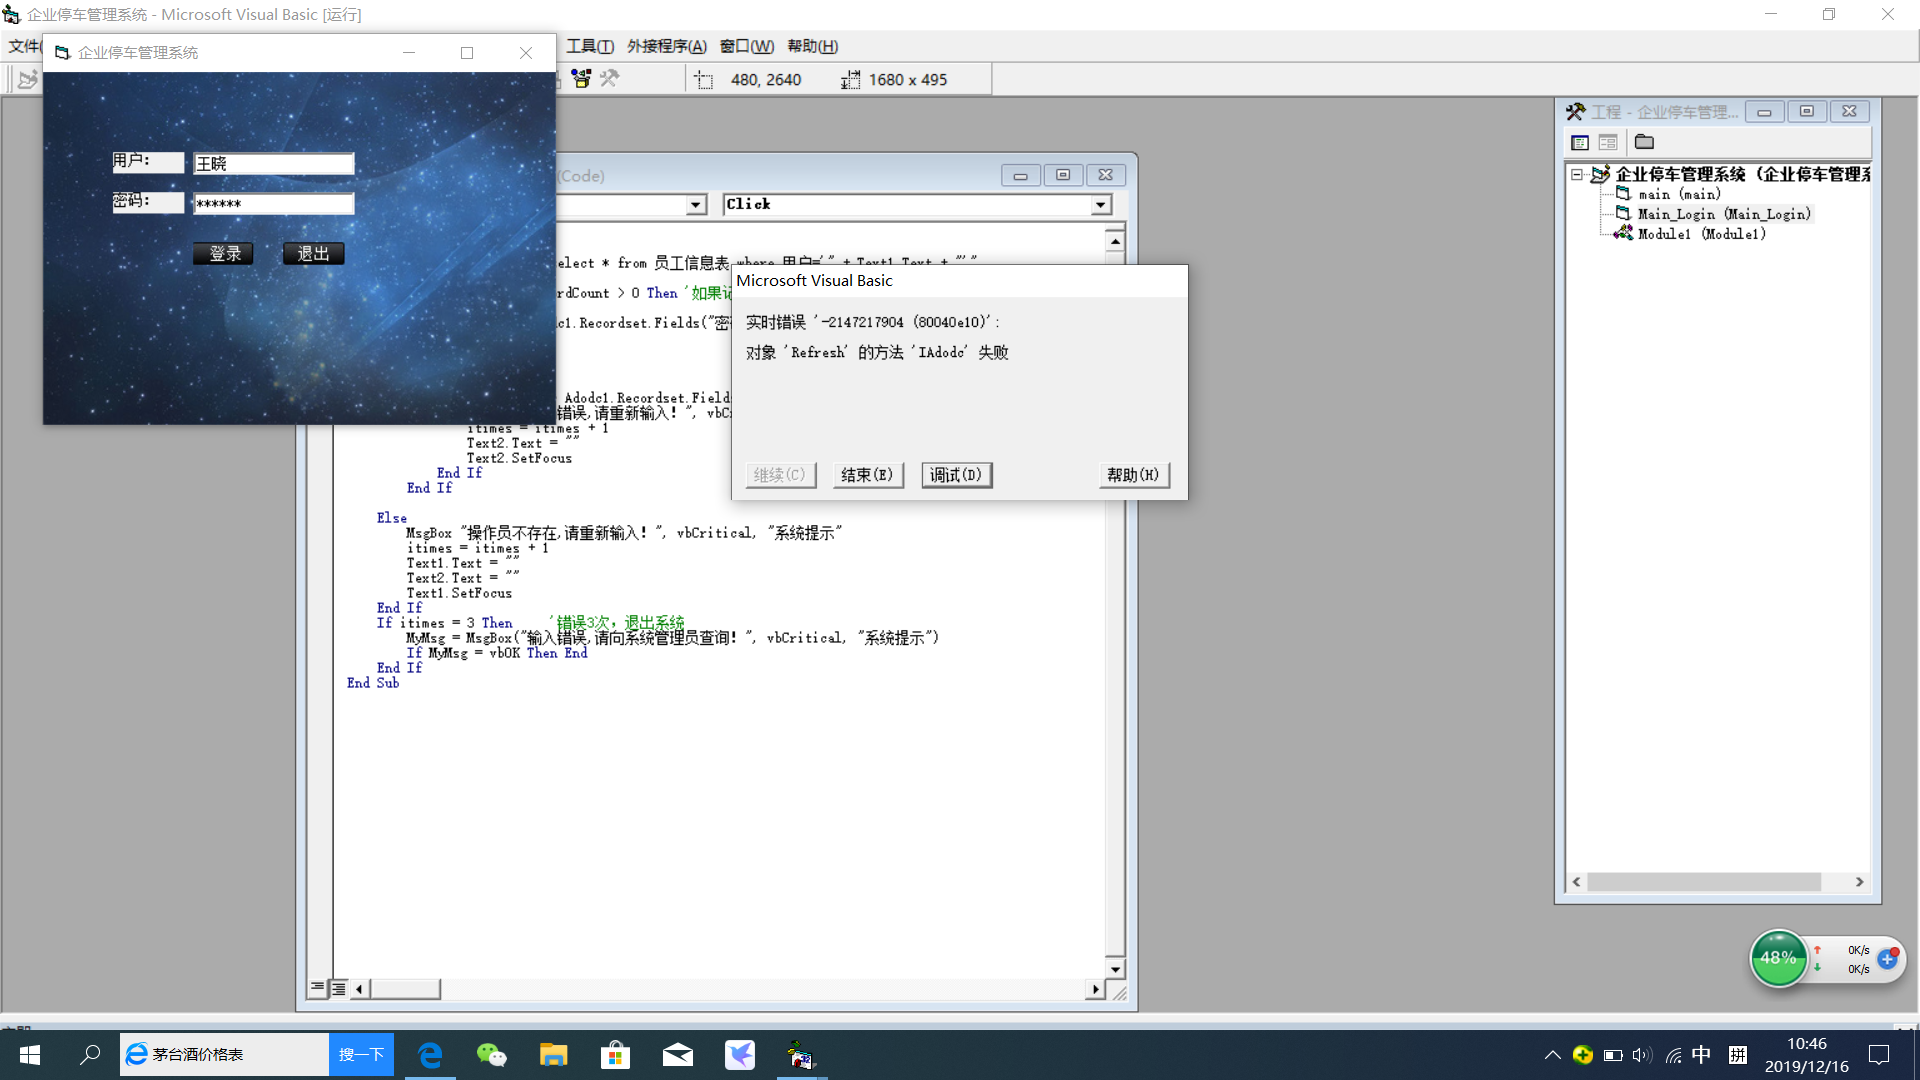The image size is (1920, 1080).
Task: Open File Explorer from taskbar
Action: click(553, 1055)
